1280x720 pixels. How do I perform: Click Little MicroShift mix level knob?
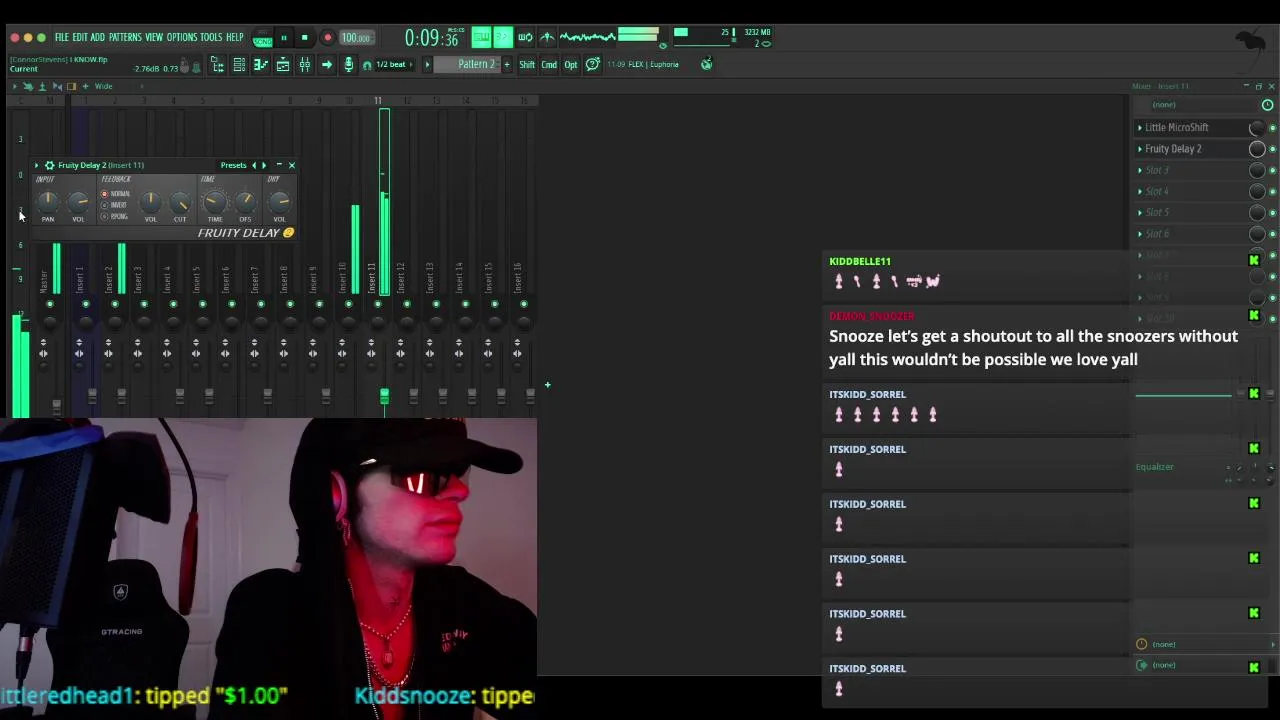tap(1257, 128)
